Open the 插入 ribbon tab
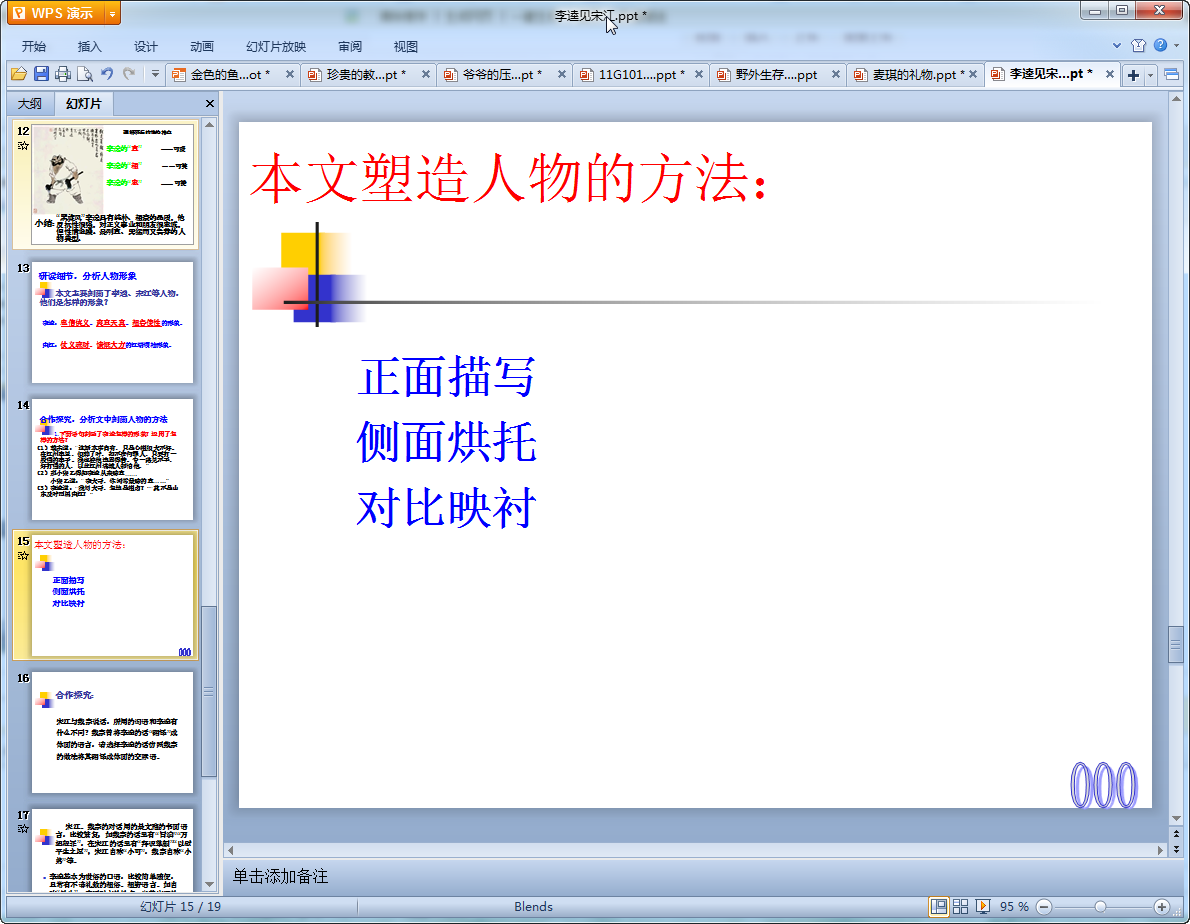Screen dimensions: 1190x924 (90, 46)
